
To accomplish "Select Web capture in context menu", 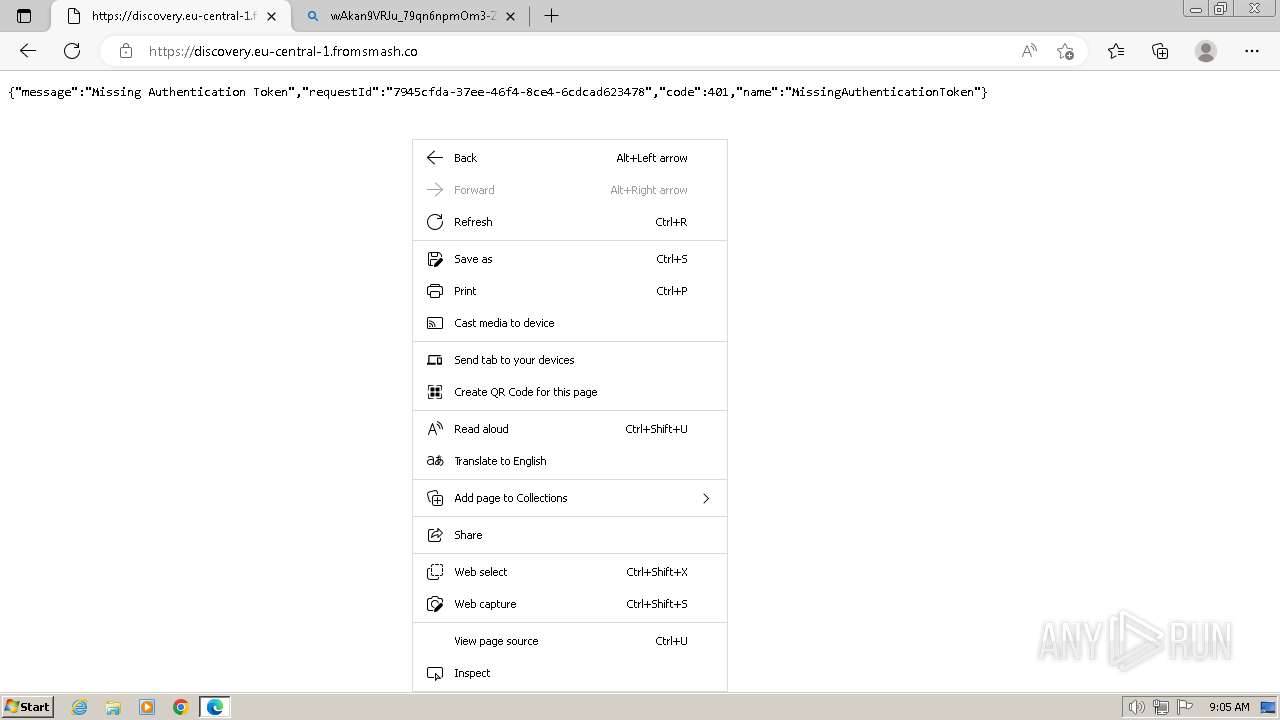I will (x=570, y=604).
